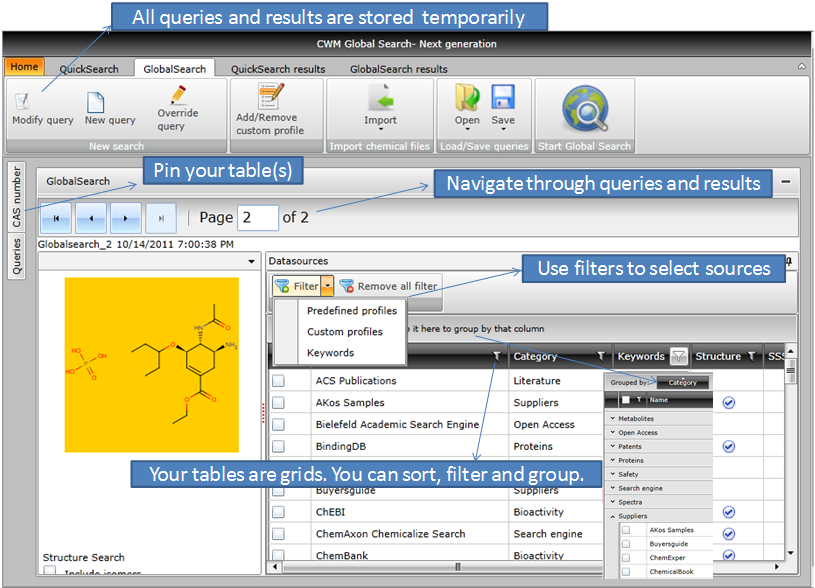Check the ACS Publications checkbox
This screenshot has width=815, height=588.
278,381
